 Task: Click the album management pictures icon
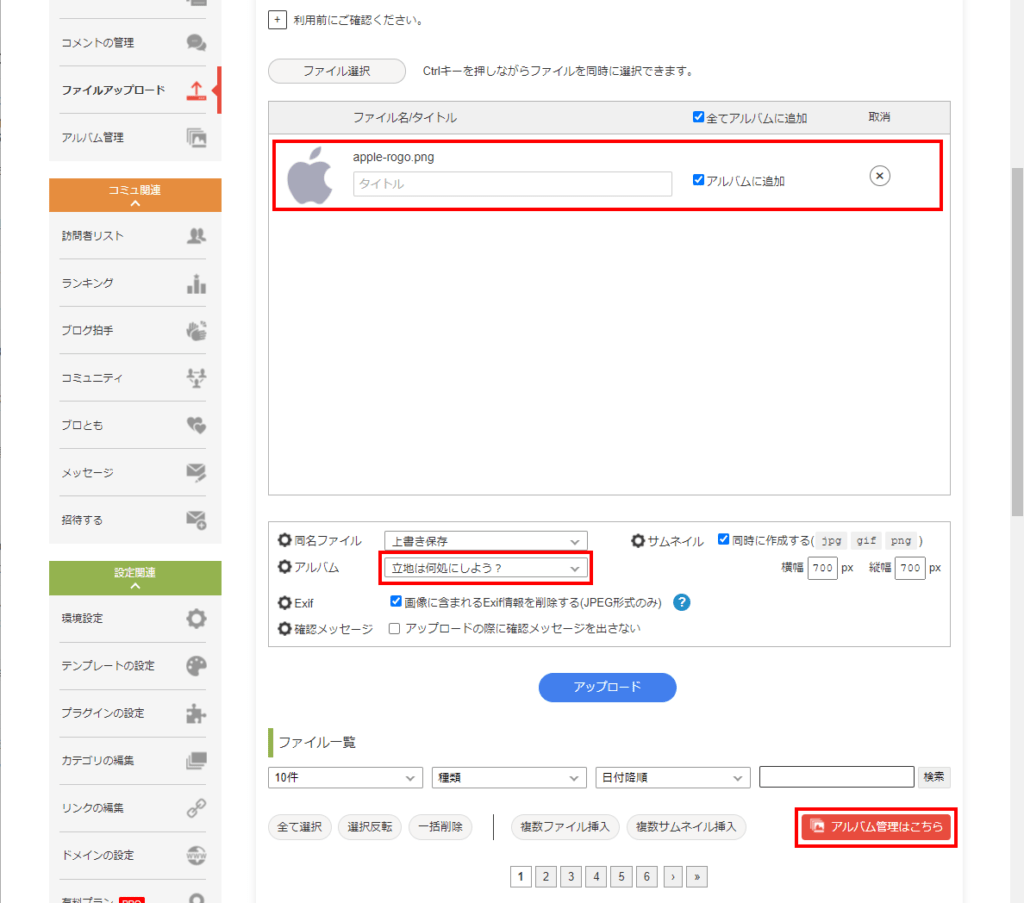pos(196,137)
